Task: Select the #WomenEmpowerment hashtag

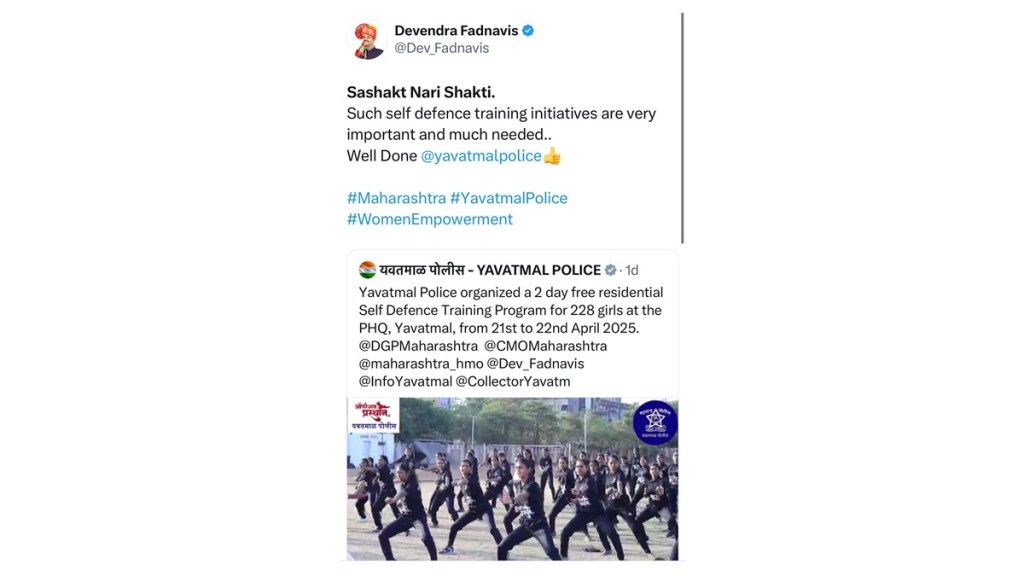Action: [430, 219]
